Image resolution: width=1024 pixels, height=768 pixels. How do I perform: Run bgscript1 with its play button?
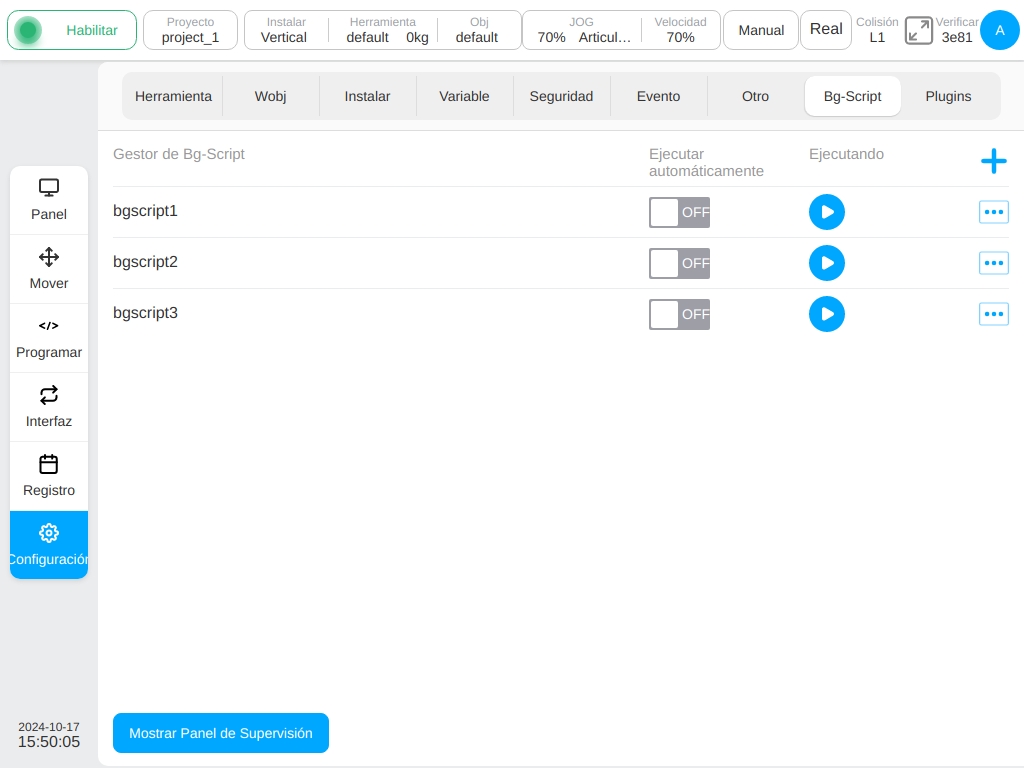pyautogui.click(x=827, y=212)
